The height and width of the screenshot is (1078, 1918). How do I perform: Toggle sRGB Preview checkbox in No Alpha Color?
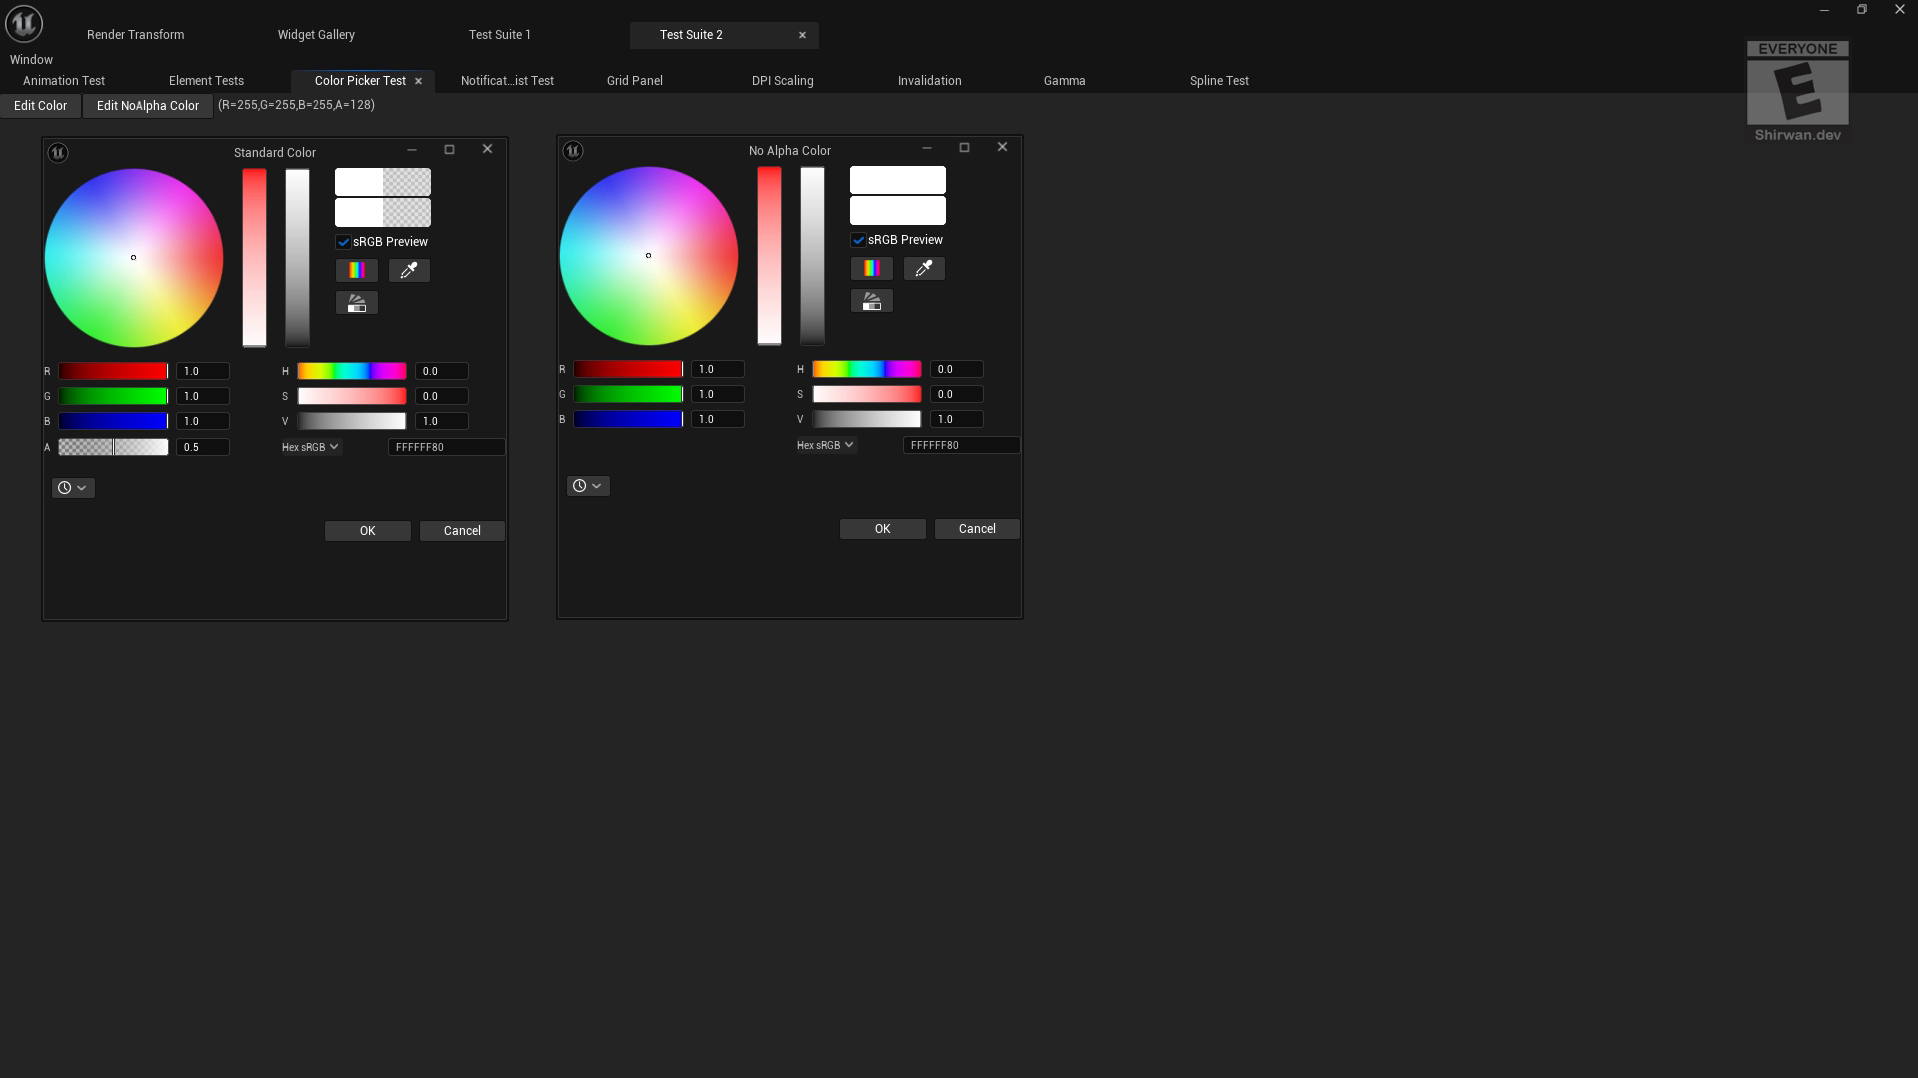(x=858, y=240)
